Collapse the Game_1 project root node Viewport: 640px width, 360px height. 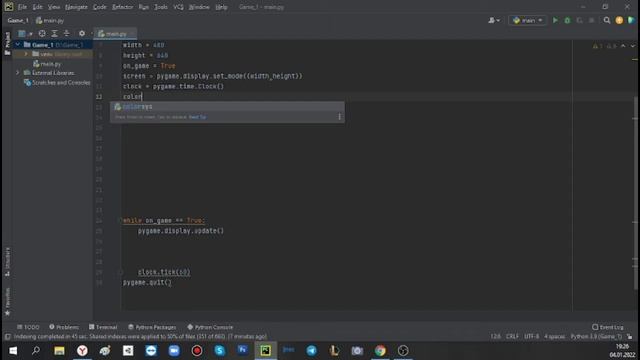point(18,44)
